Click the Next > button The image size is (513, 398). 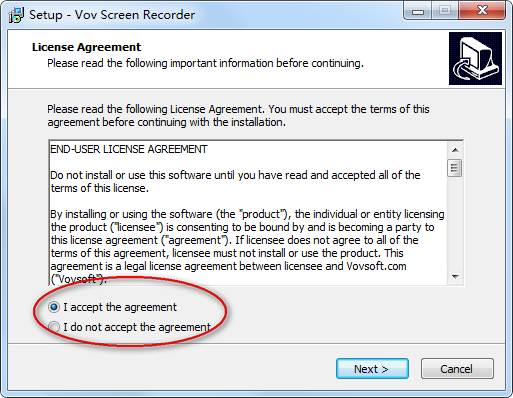[x=372, y=369]
